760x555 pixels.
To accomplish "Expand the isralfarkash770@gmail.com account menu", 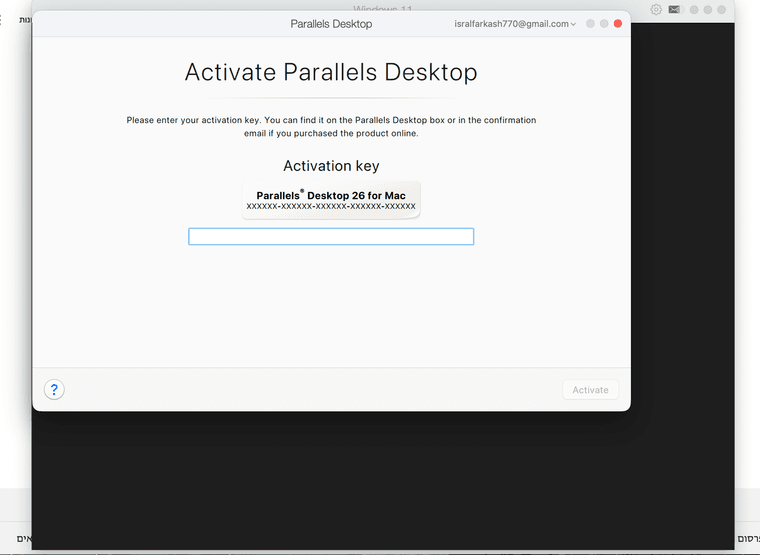I will [514, 24].
